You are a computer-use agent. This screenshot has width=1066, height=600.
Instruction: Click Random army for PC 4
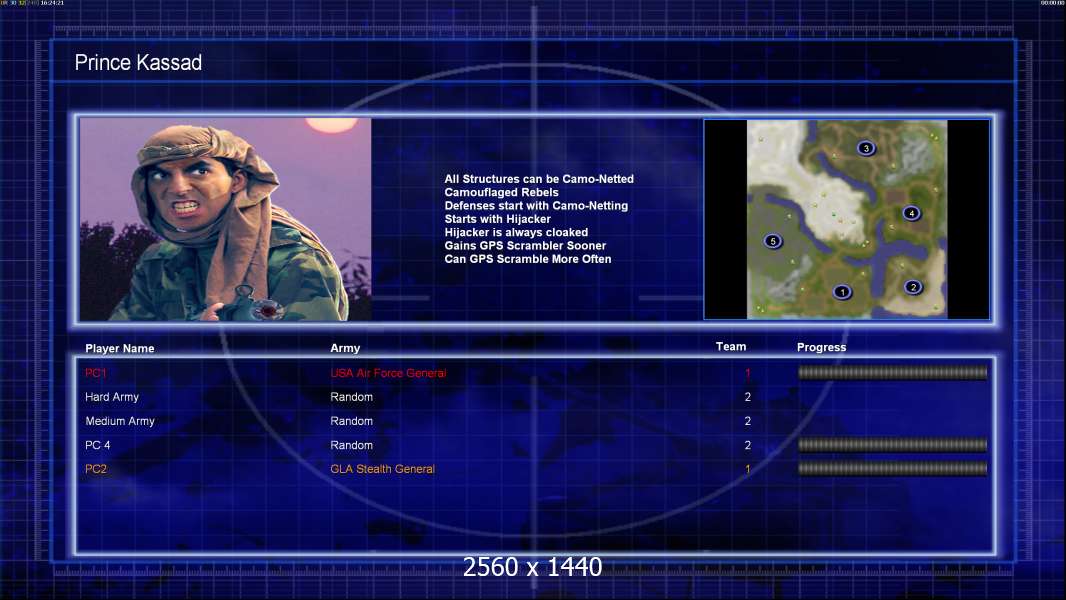point(351,445)
